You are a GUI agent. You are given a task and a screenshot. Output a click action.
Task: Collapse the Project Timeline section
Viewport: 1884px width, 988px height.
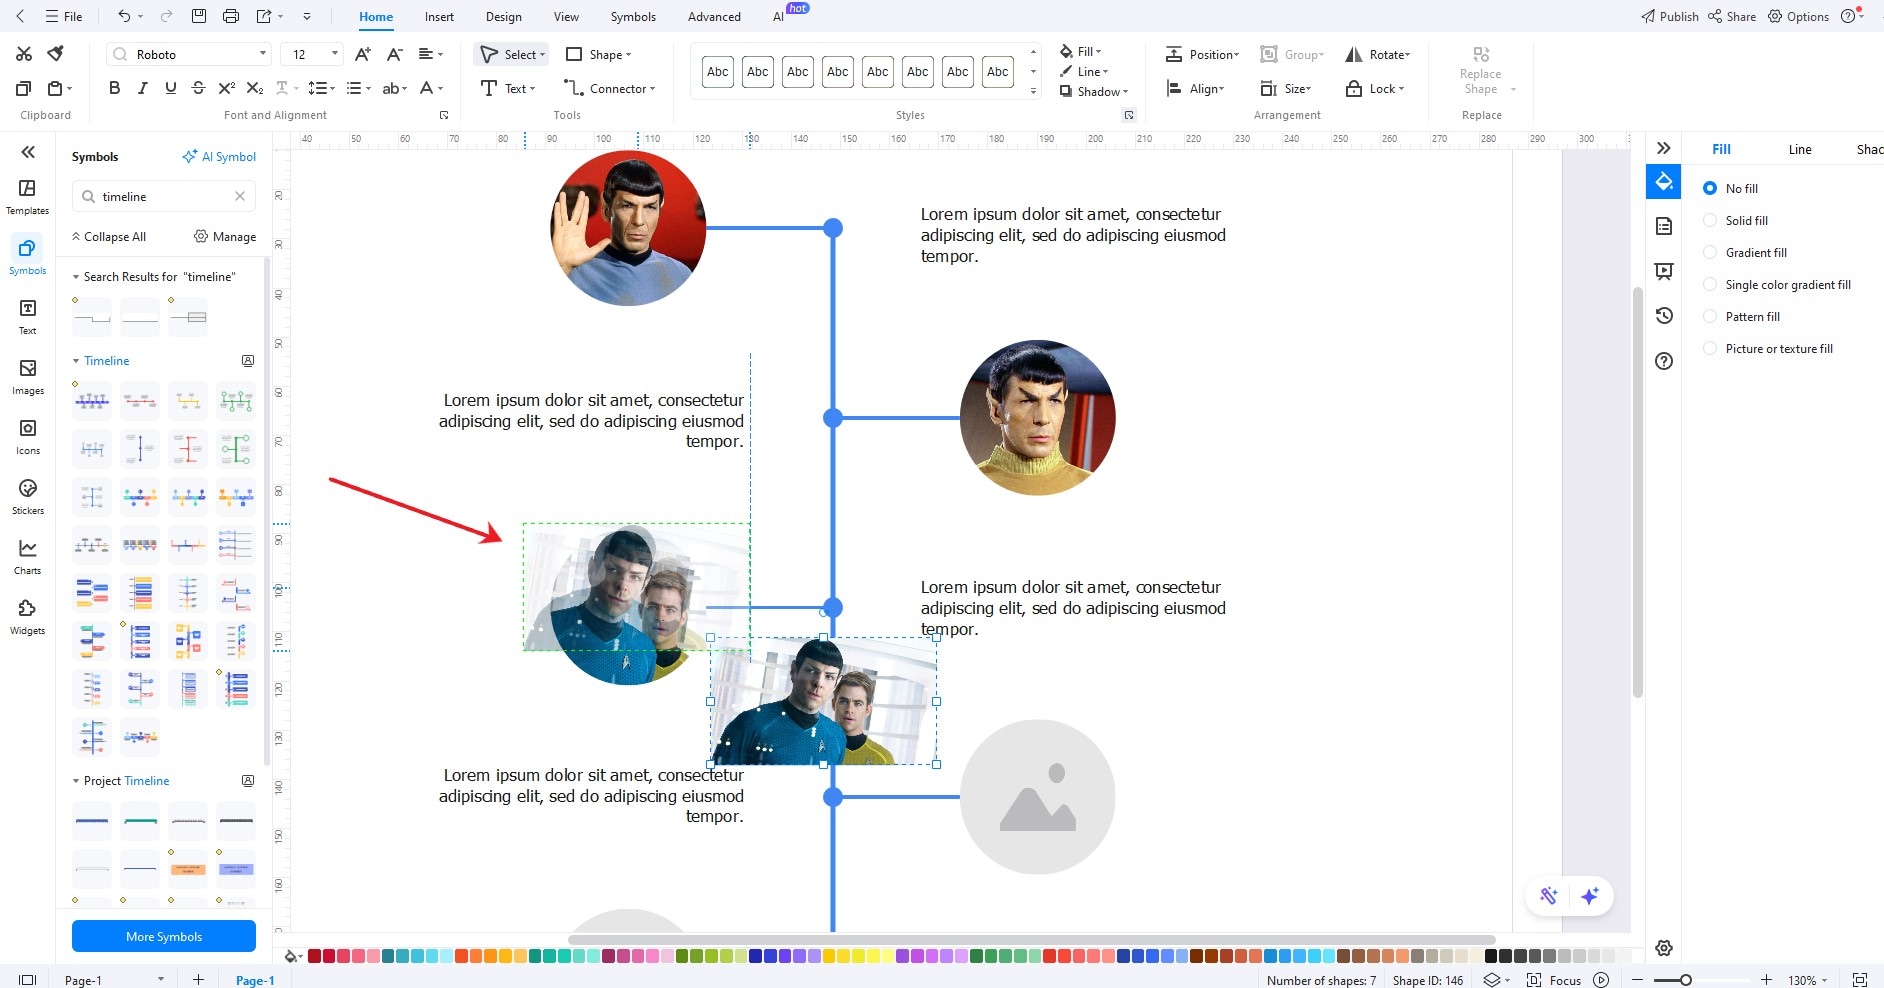click(76, 781)
